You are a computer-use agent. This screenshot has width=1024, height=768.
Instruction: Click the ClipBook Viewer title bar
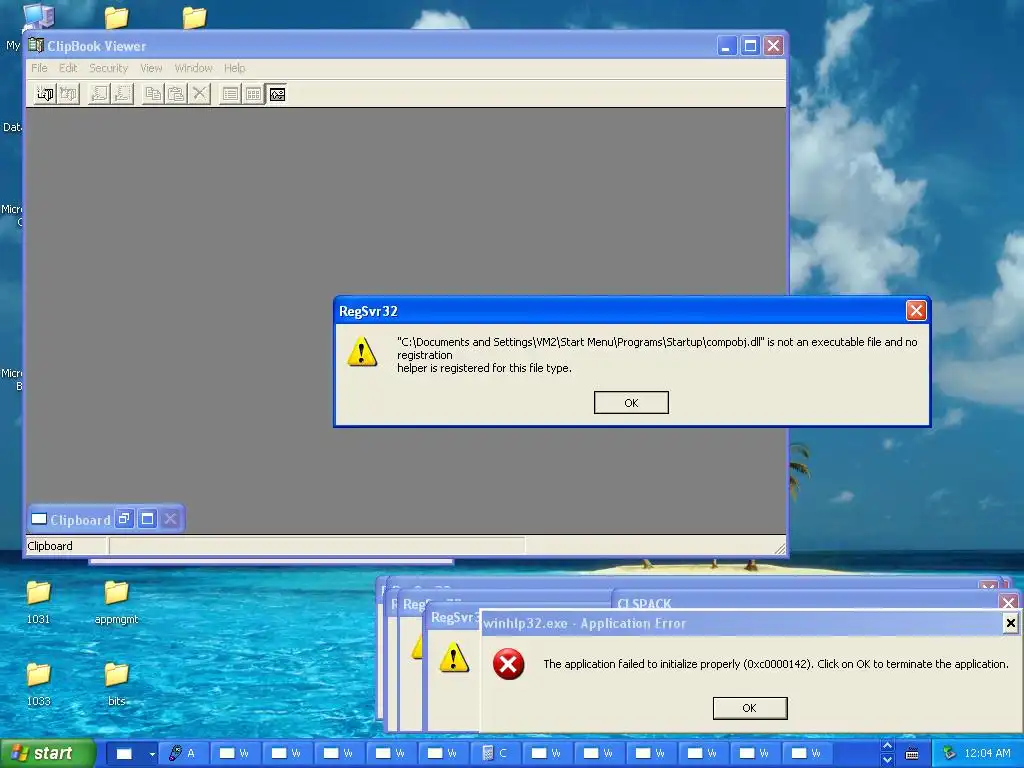(405, 46)
